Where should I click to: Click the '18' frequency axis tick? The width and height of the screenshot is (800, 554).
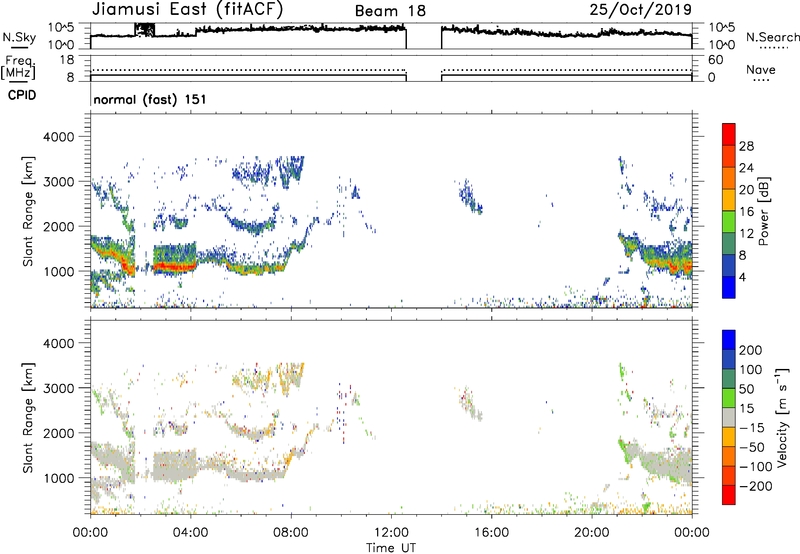point(67,60)
